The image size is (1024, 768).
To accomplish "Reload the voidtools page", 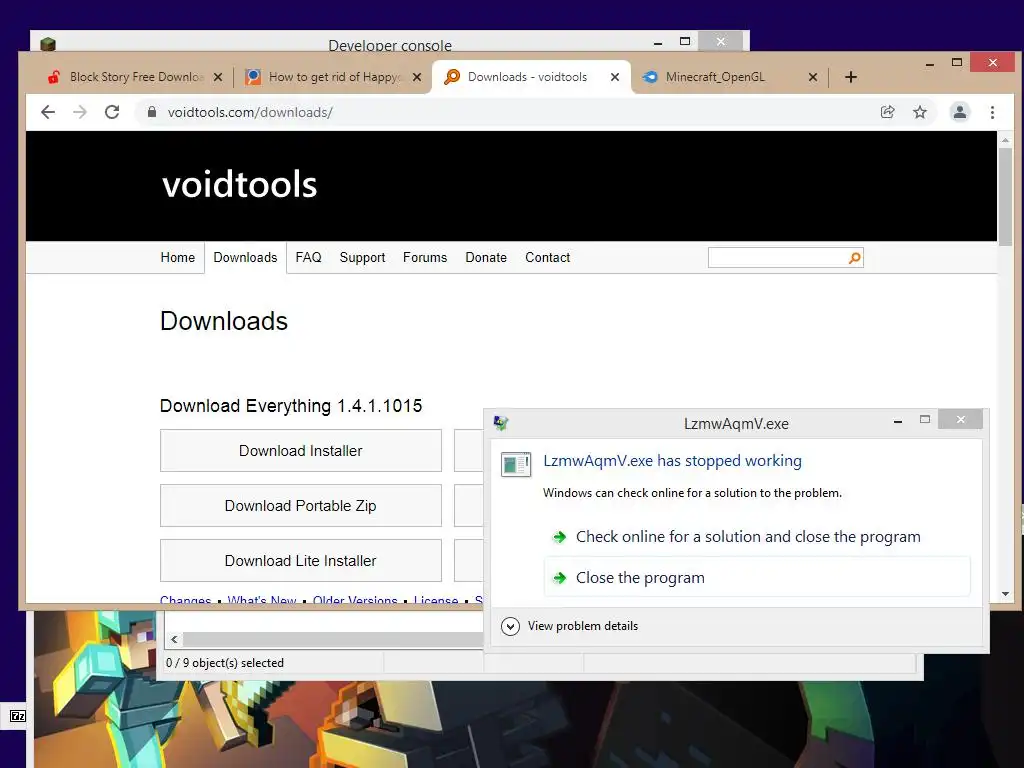I will [x=112, y=112].
